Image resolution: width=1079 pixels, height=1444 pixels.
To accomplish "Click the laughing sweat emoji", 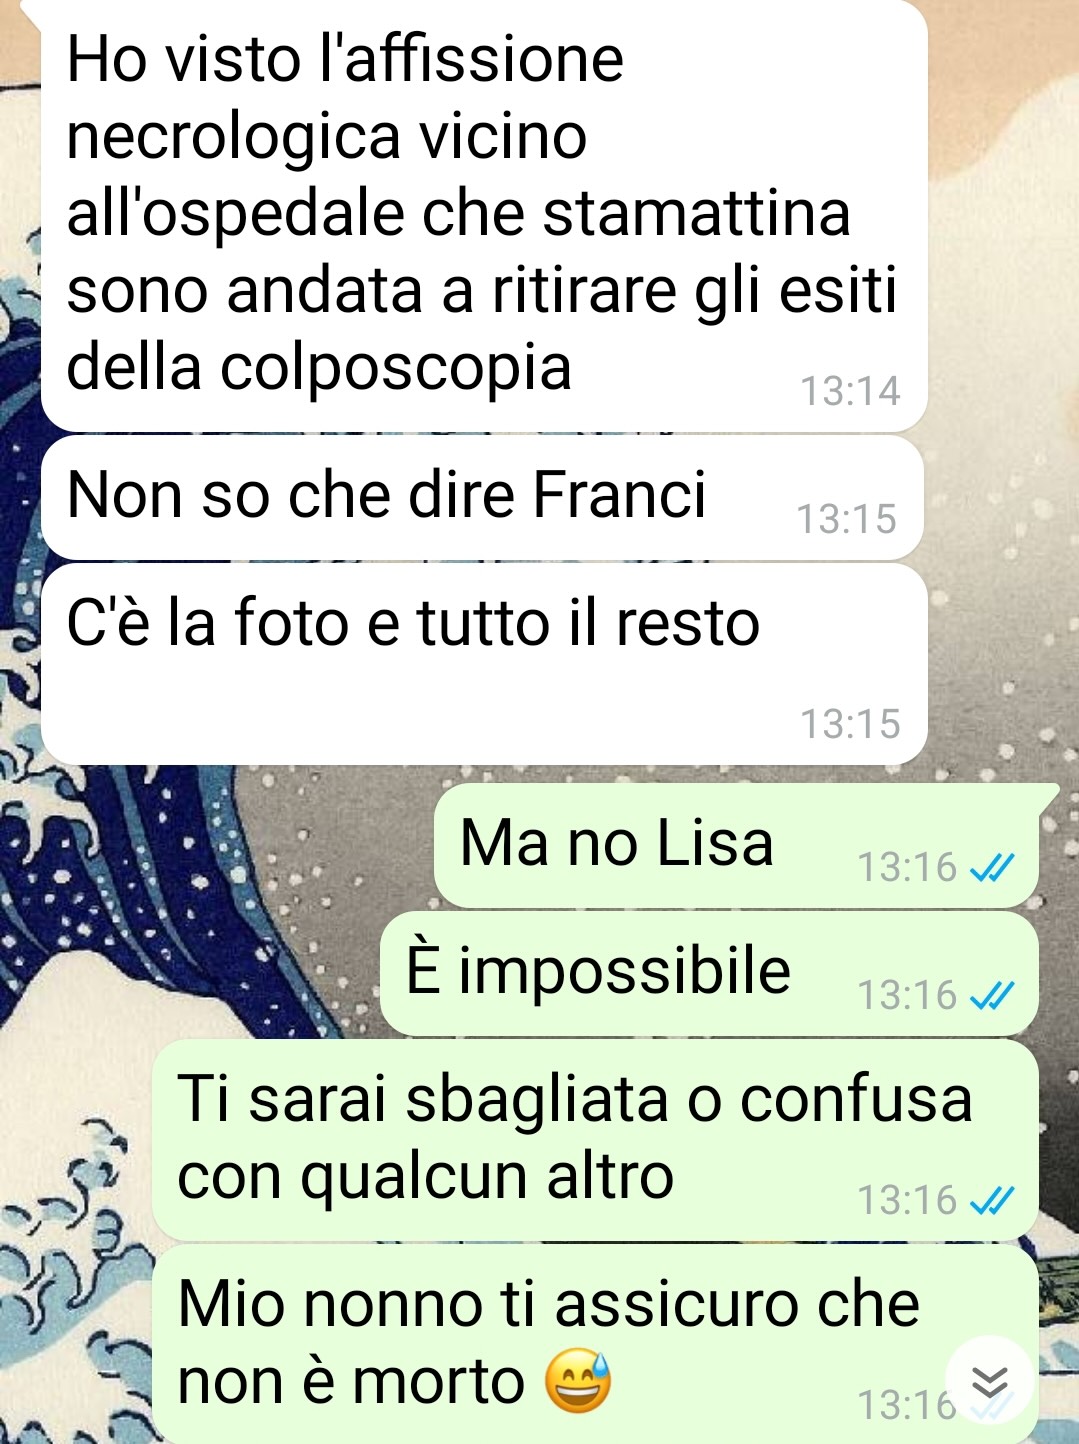I will click(x=578, y=1382).
